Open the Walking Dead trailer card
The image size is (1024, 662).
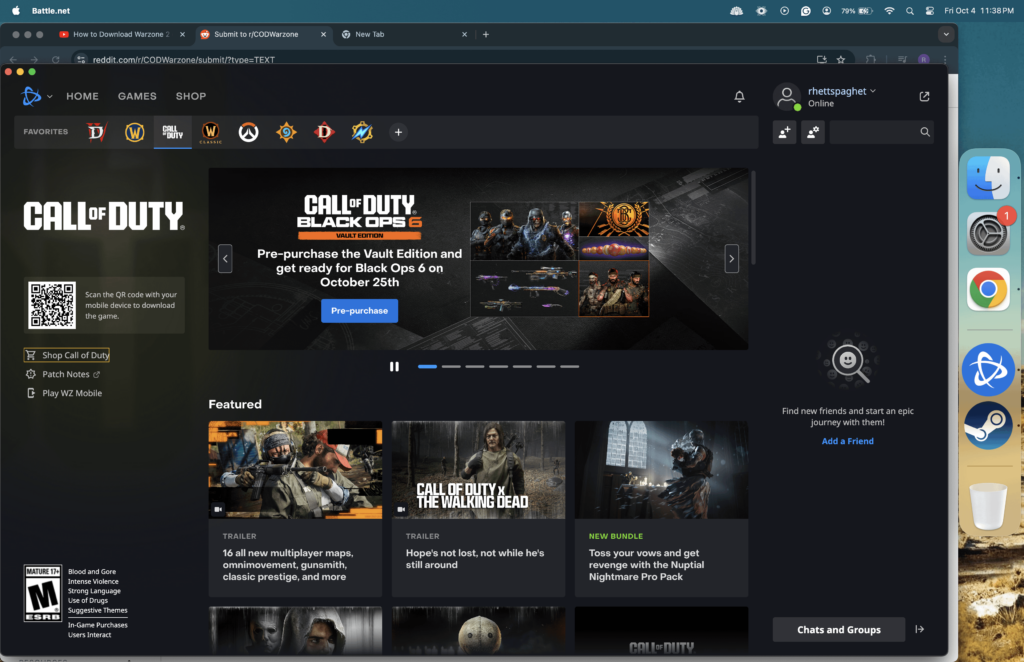pos(479,509)
